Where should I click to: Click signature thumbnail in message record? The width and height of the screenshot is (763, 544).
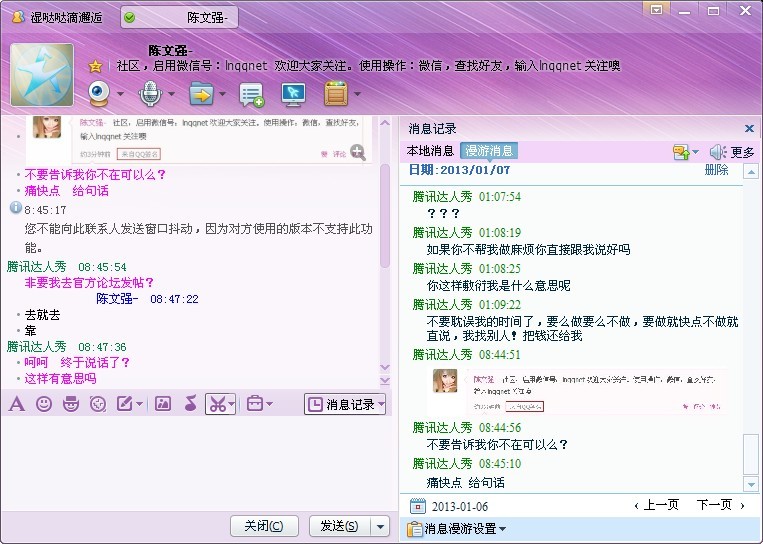pyautogui.click(x=577, y=392)
